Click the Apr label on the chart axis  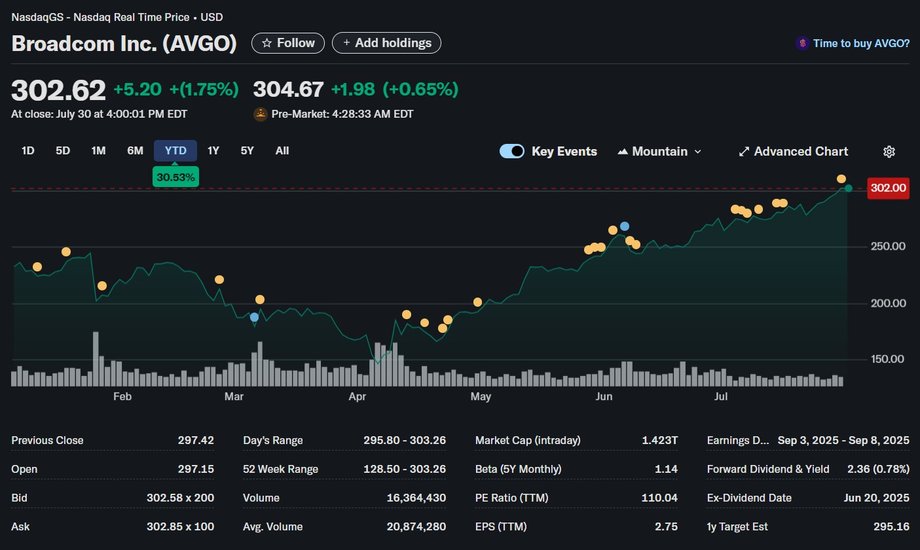click(x=357, y=396)
